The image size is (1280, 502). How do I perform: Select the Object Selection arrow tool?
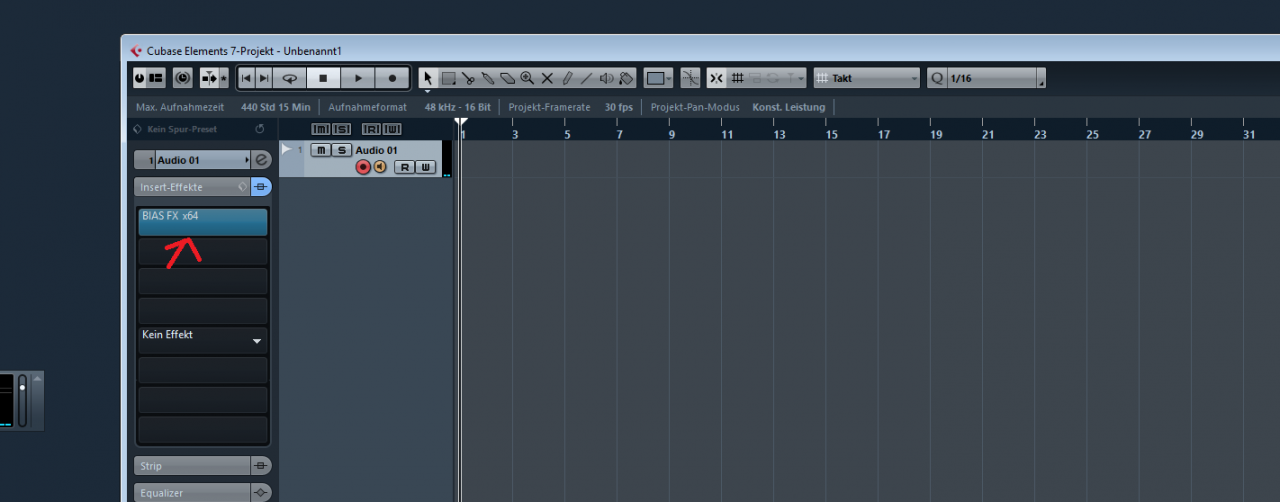click(x=428, y=78)
